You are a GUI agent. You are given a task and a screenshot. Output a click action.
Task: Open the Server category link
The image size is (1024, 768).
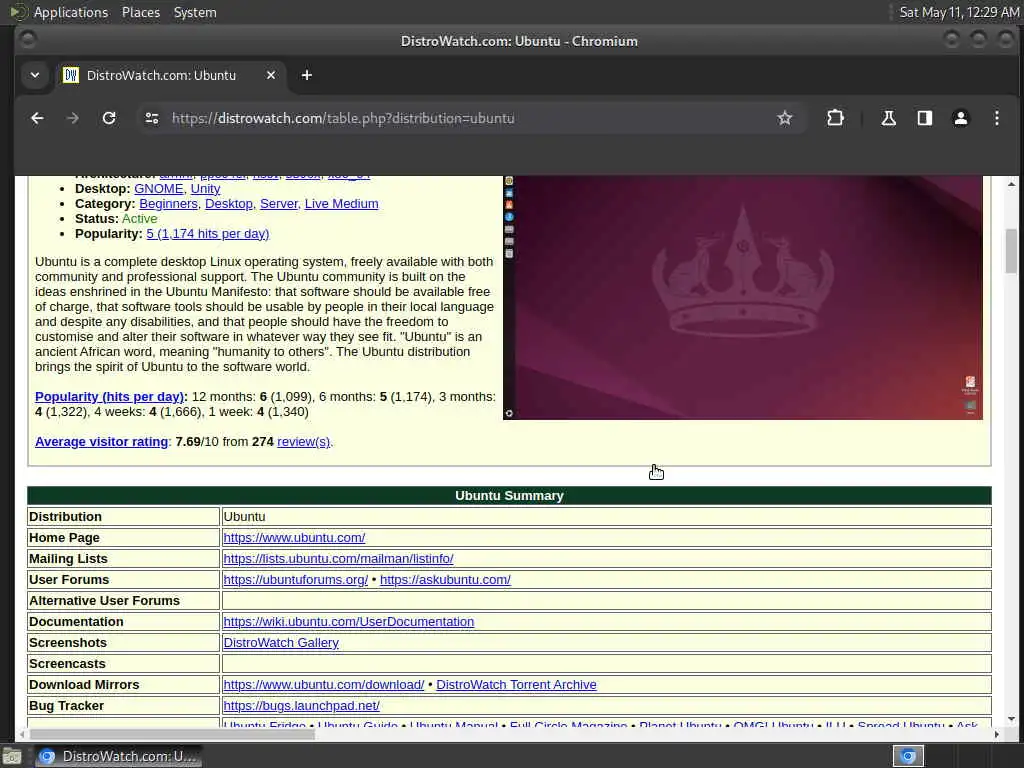tap(279, 204)
